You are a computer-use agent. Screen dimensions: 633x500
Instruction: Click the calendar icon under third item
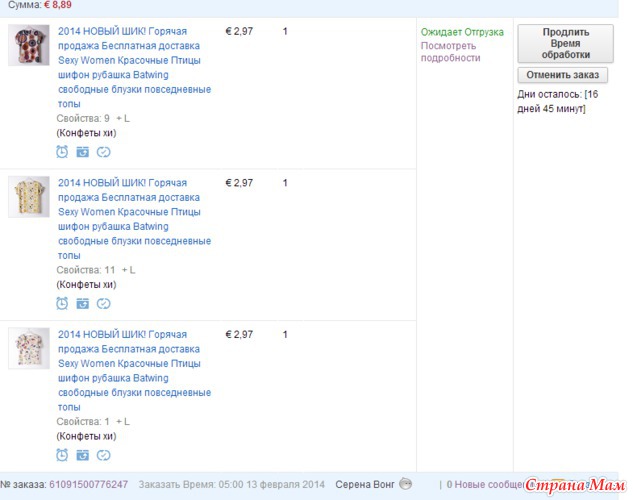coord(83,456)
